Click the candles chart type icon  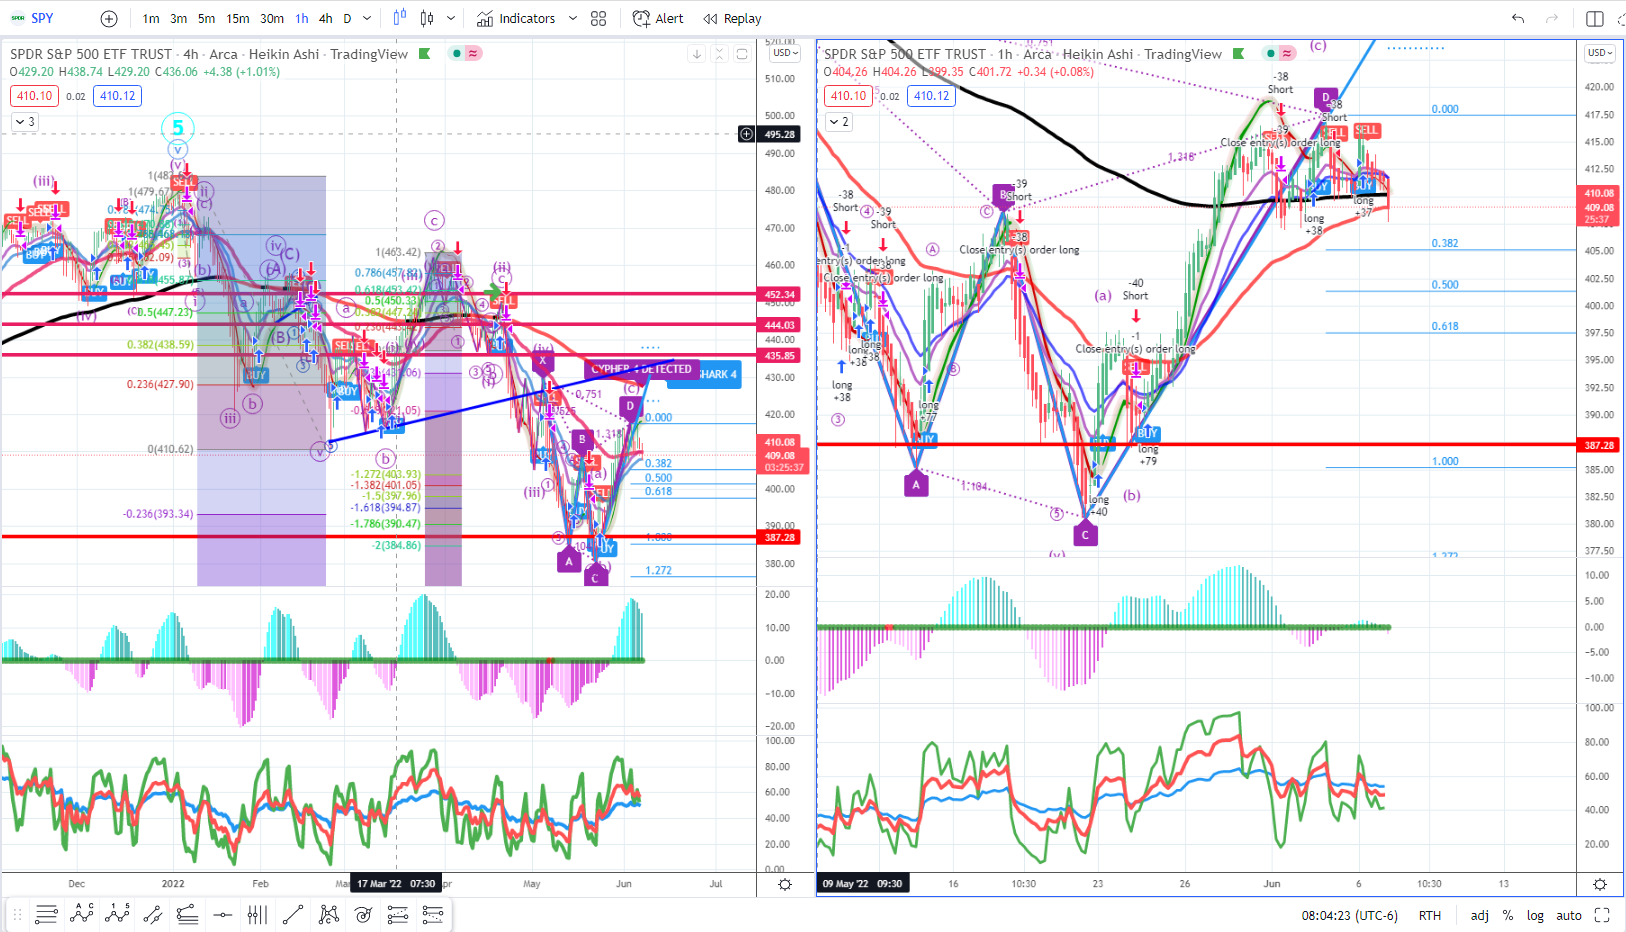tap(427, 18)
